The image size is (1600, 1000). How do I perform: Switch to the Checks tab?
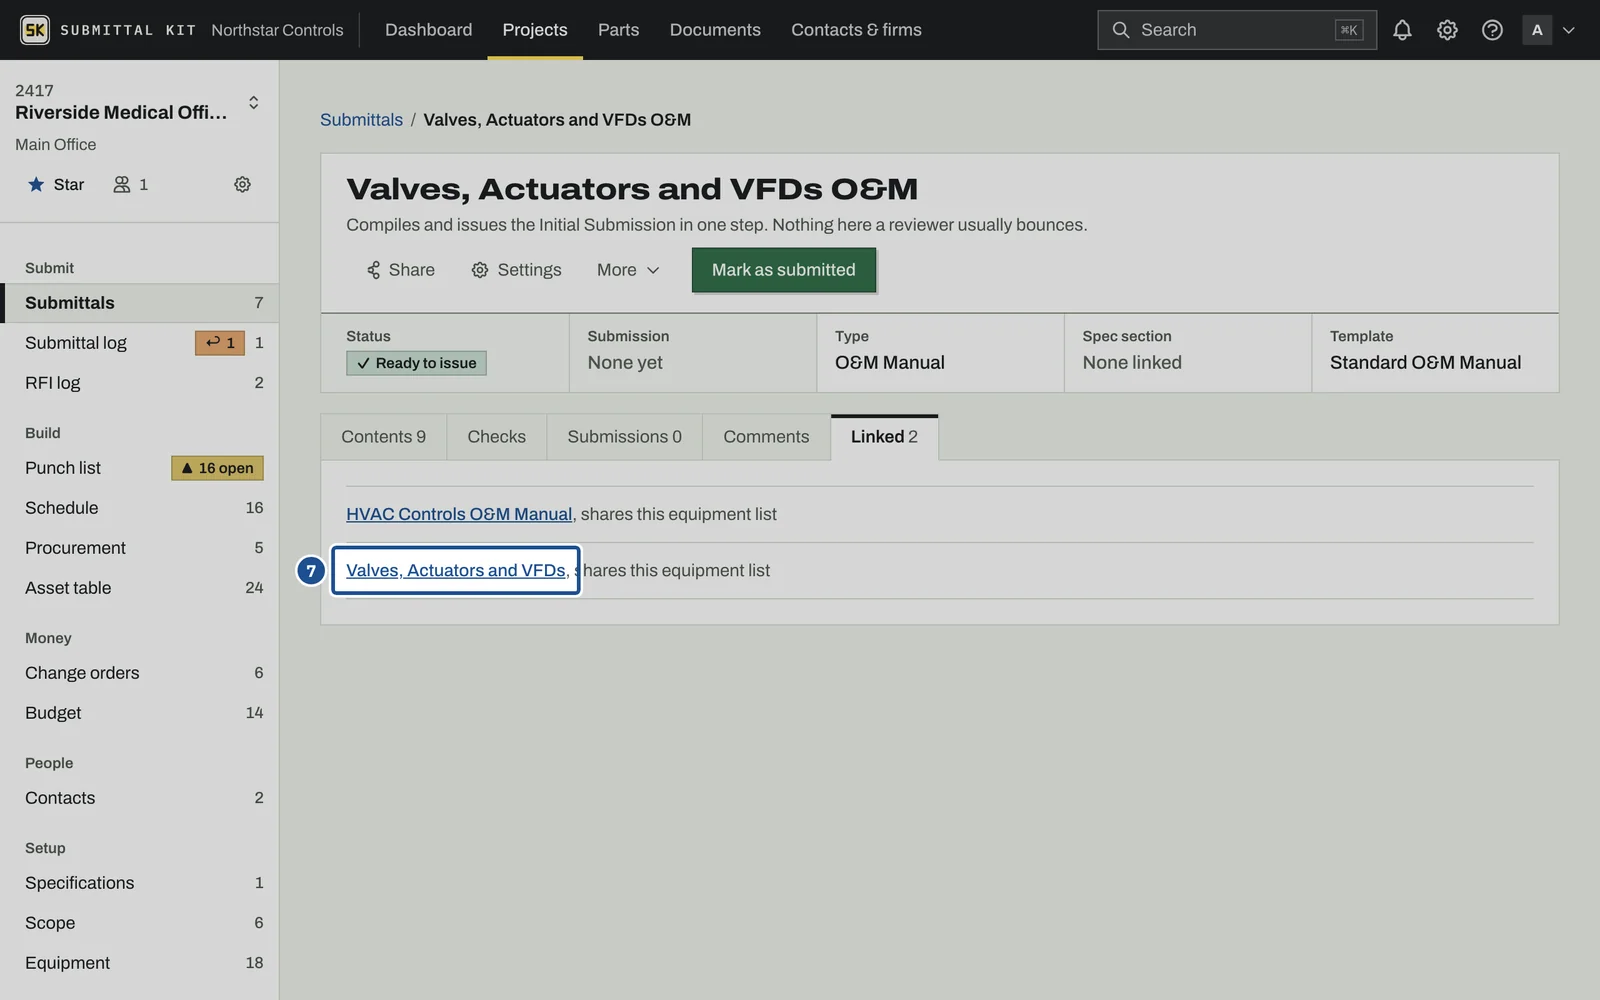[x=496, y=437]
